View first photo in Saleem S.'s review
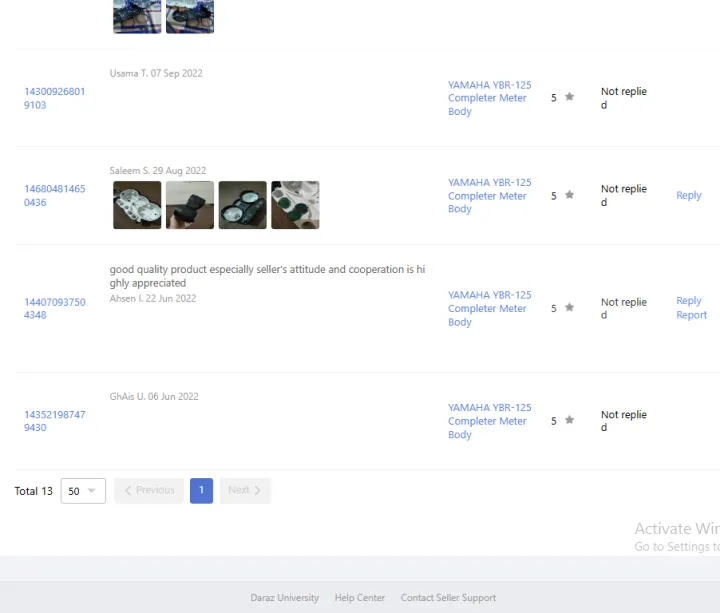 [x=137, y=205]
